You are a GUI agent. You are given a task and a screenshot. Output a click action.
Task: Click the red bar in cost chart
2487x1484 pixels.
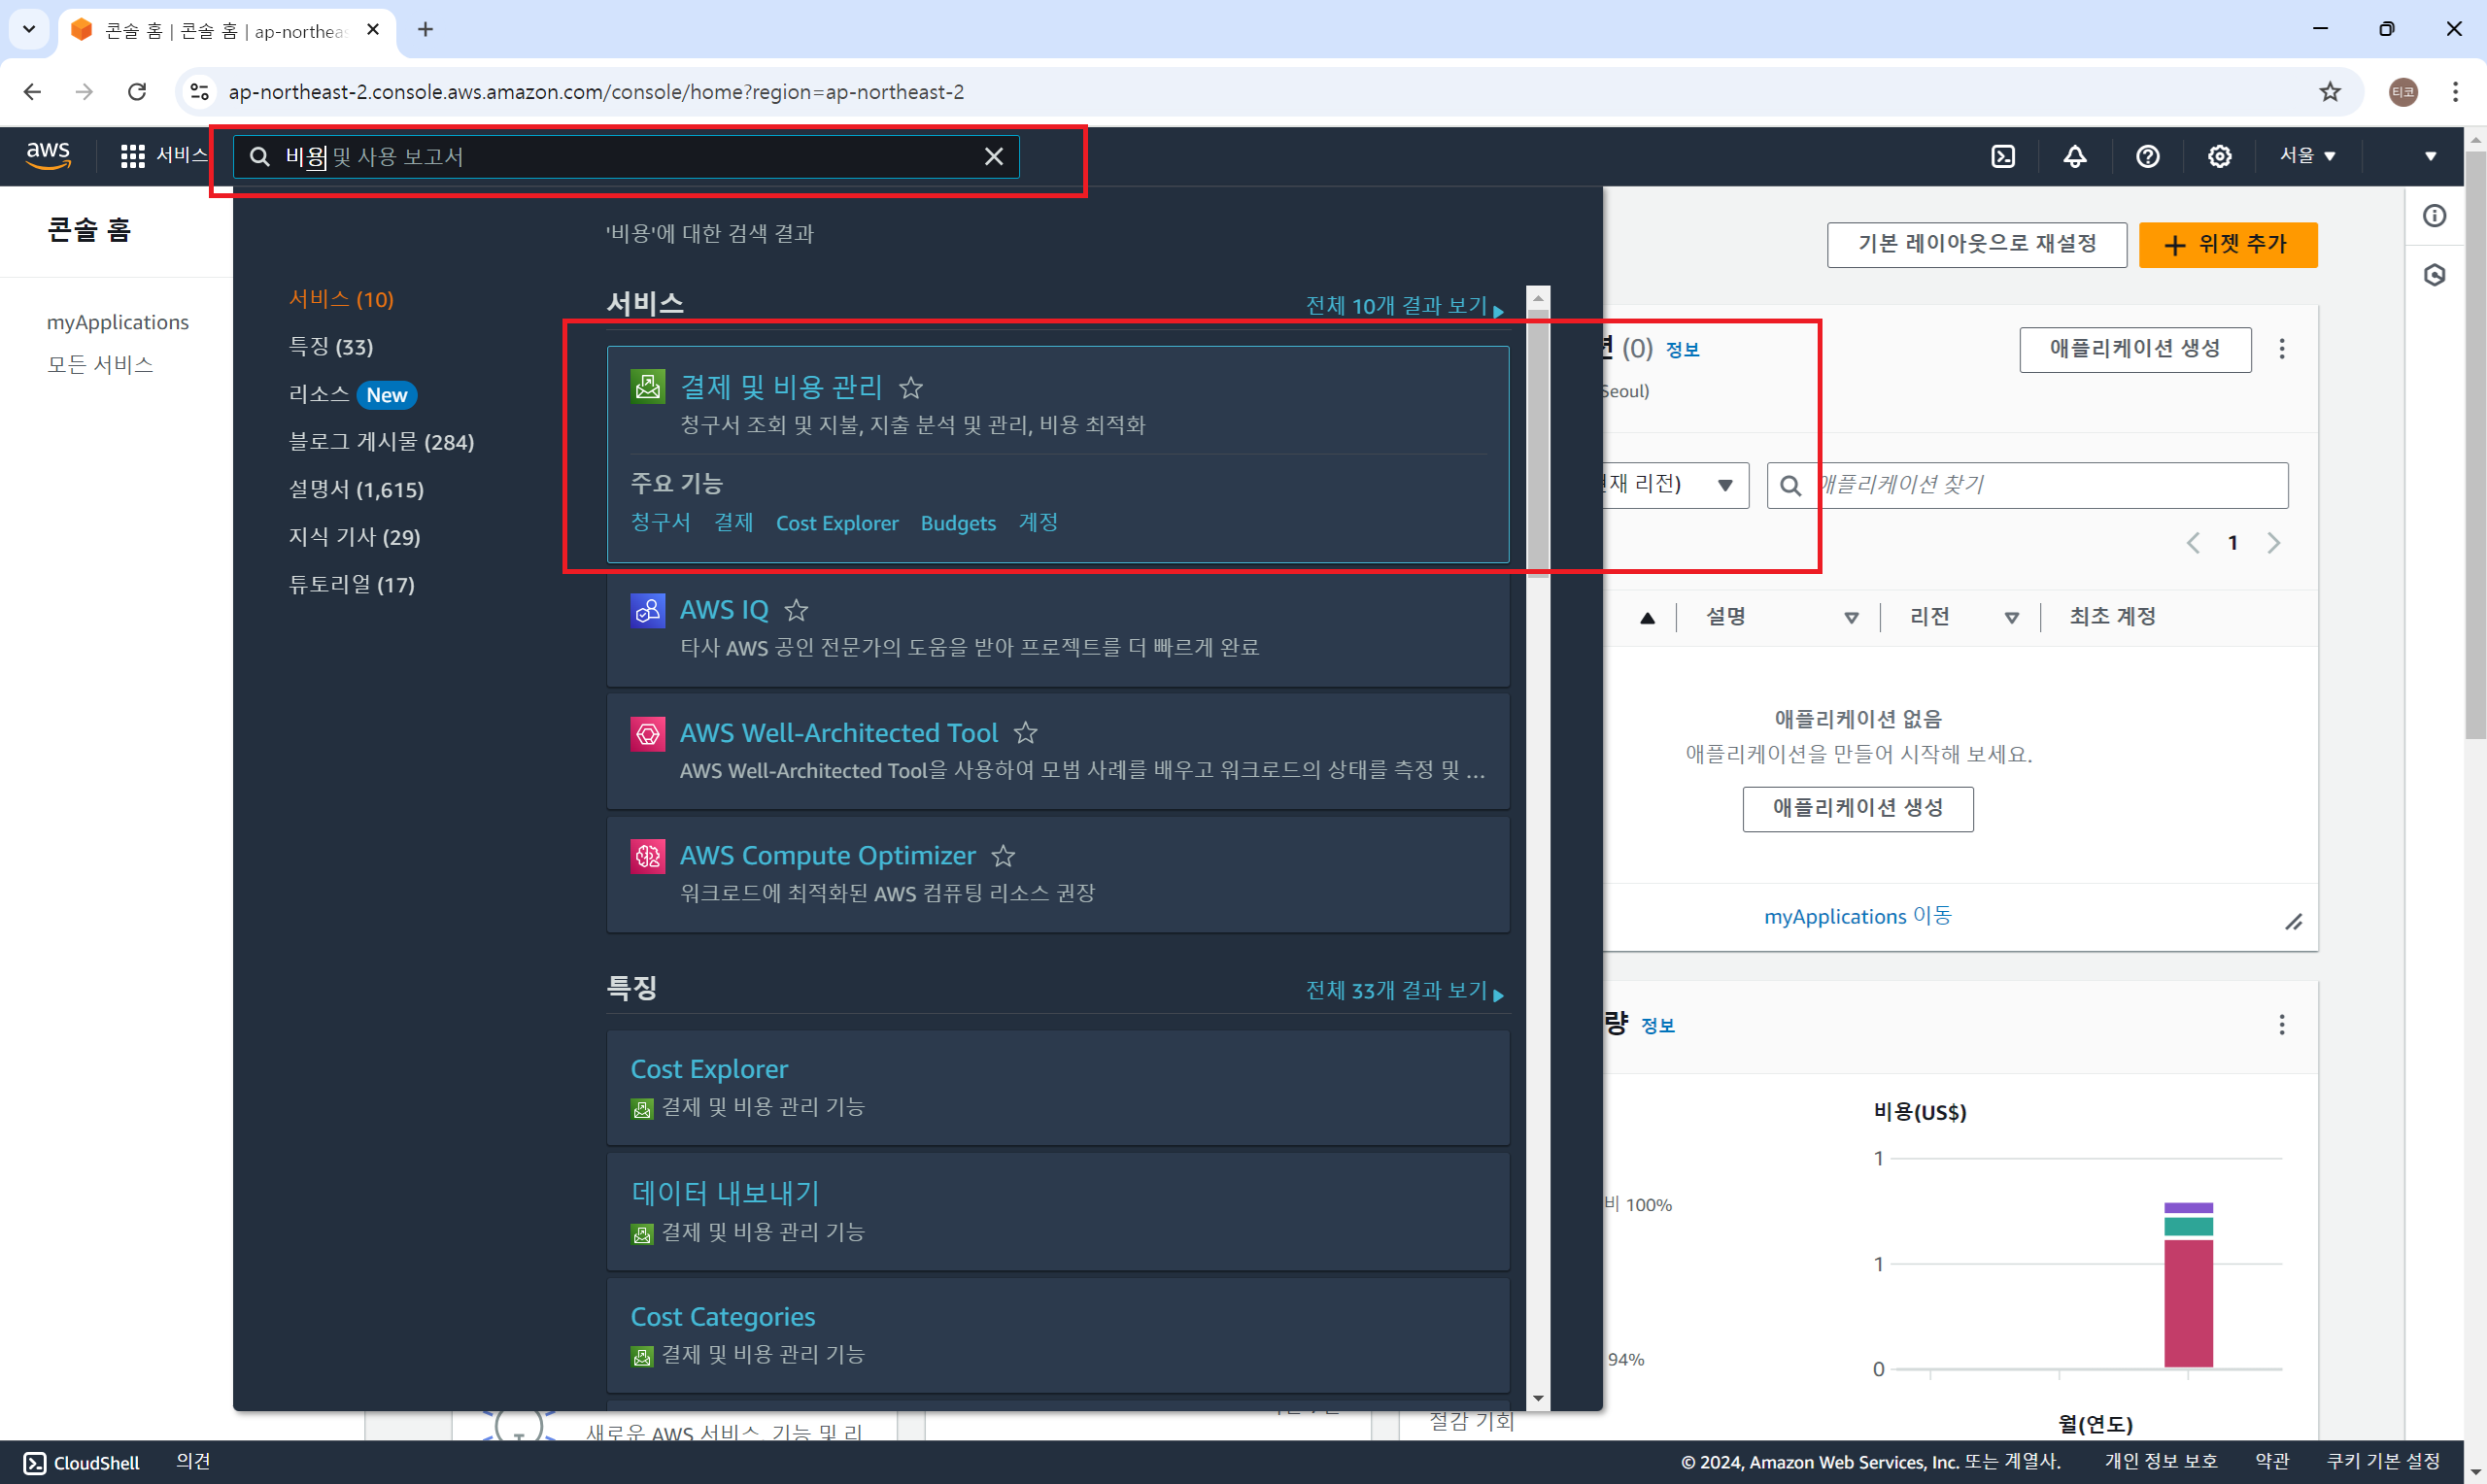tap(2187, 1303)
